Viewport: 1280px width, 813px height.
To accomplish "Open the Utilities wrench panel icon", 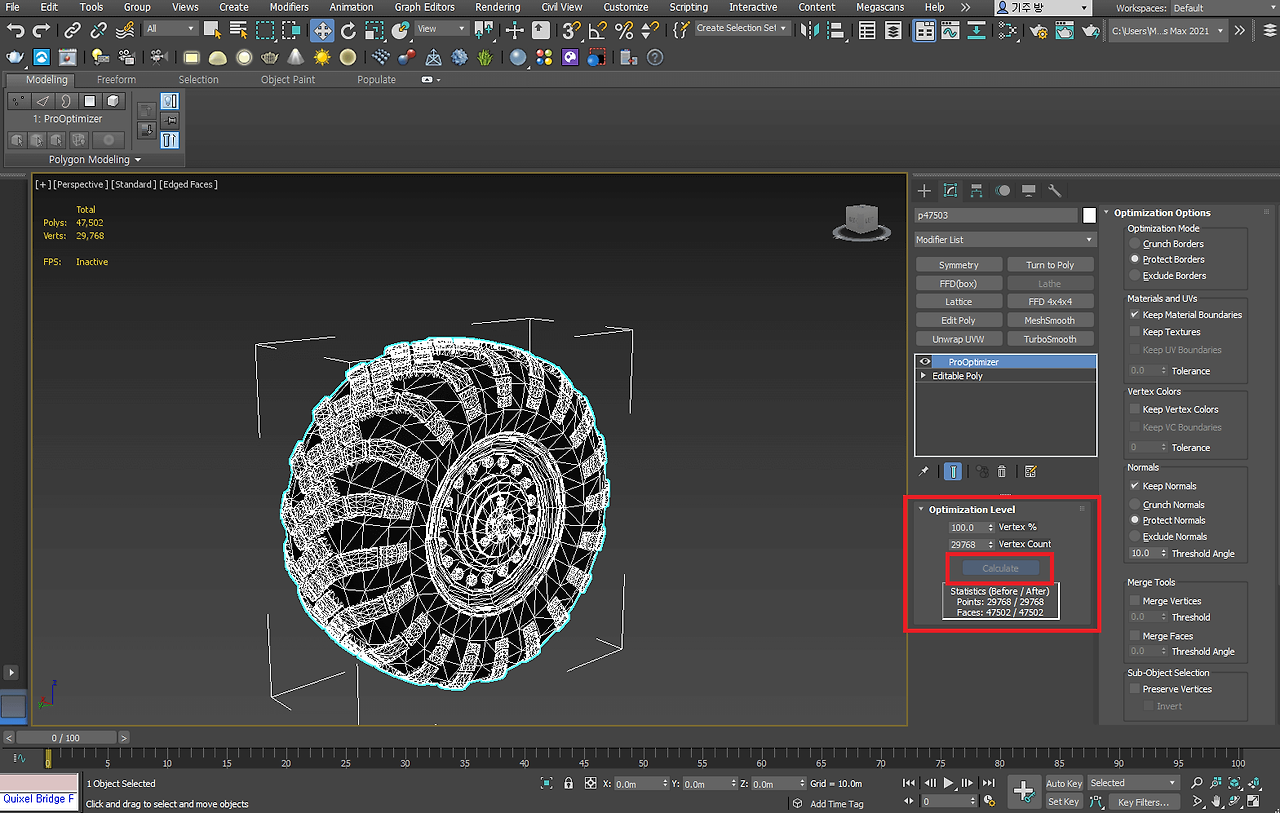I will (1054, 191).
